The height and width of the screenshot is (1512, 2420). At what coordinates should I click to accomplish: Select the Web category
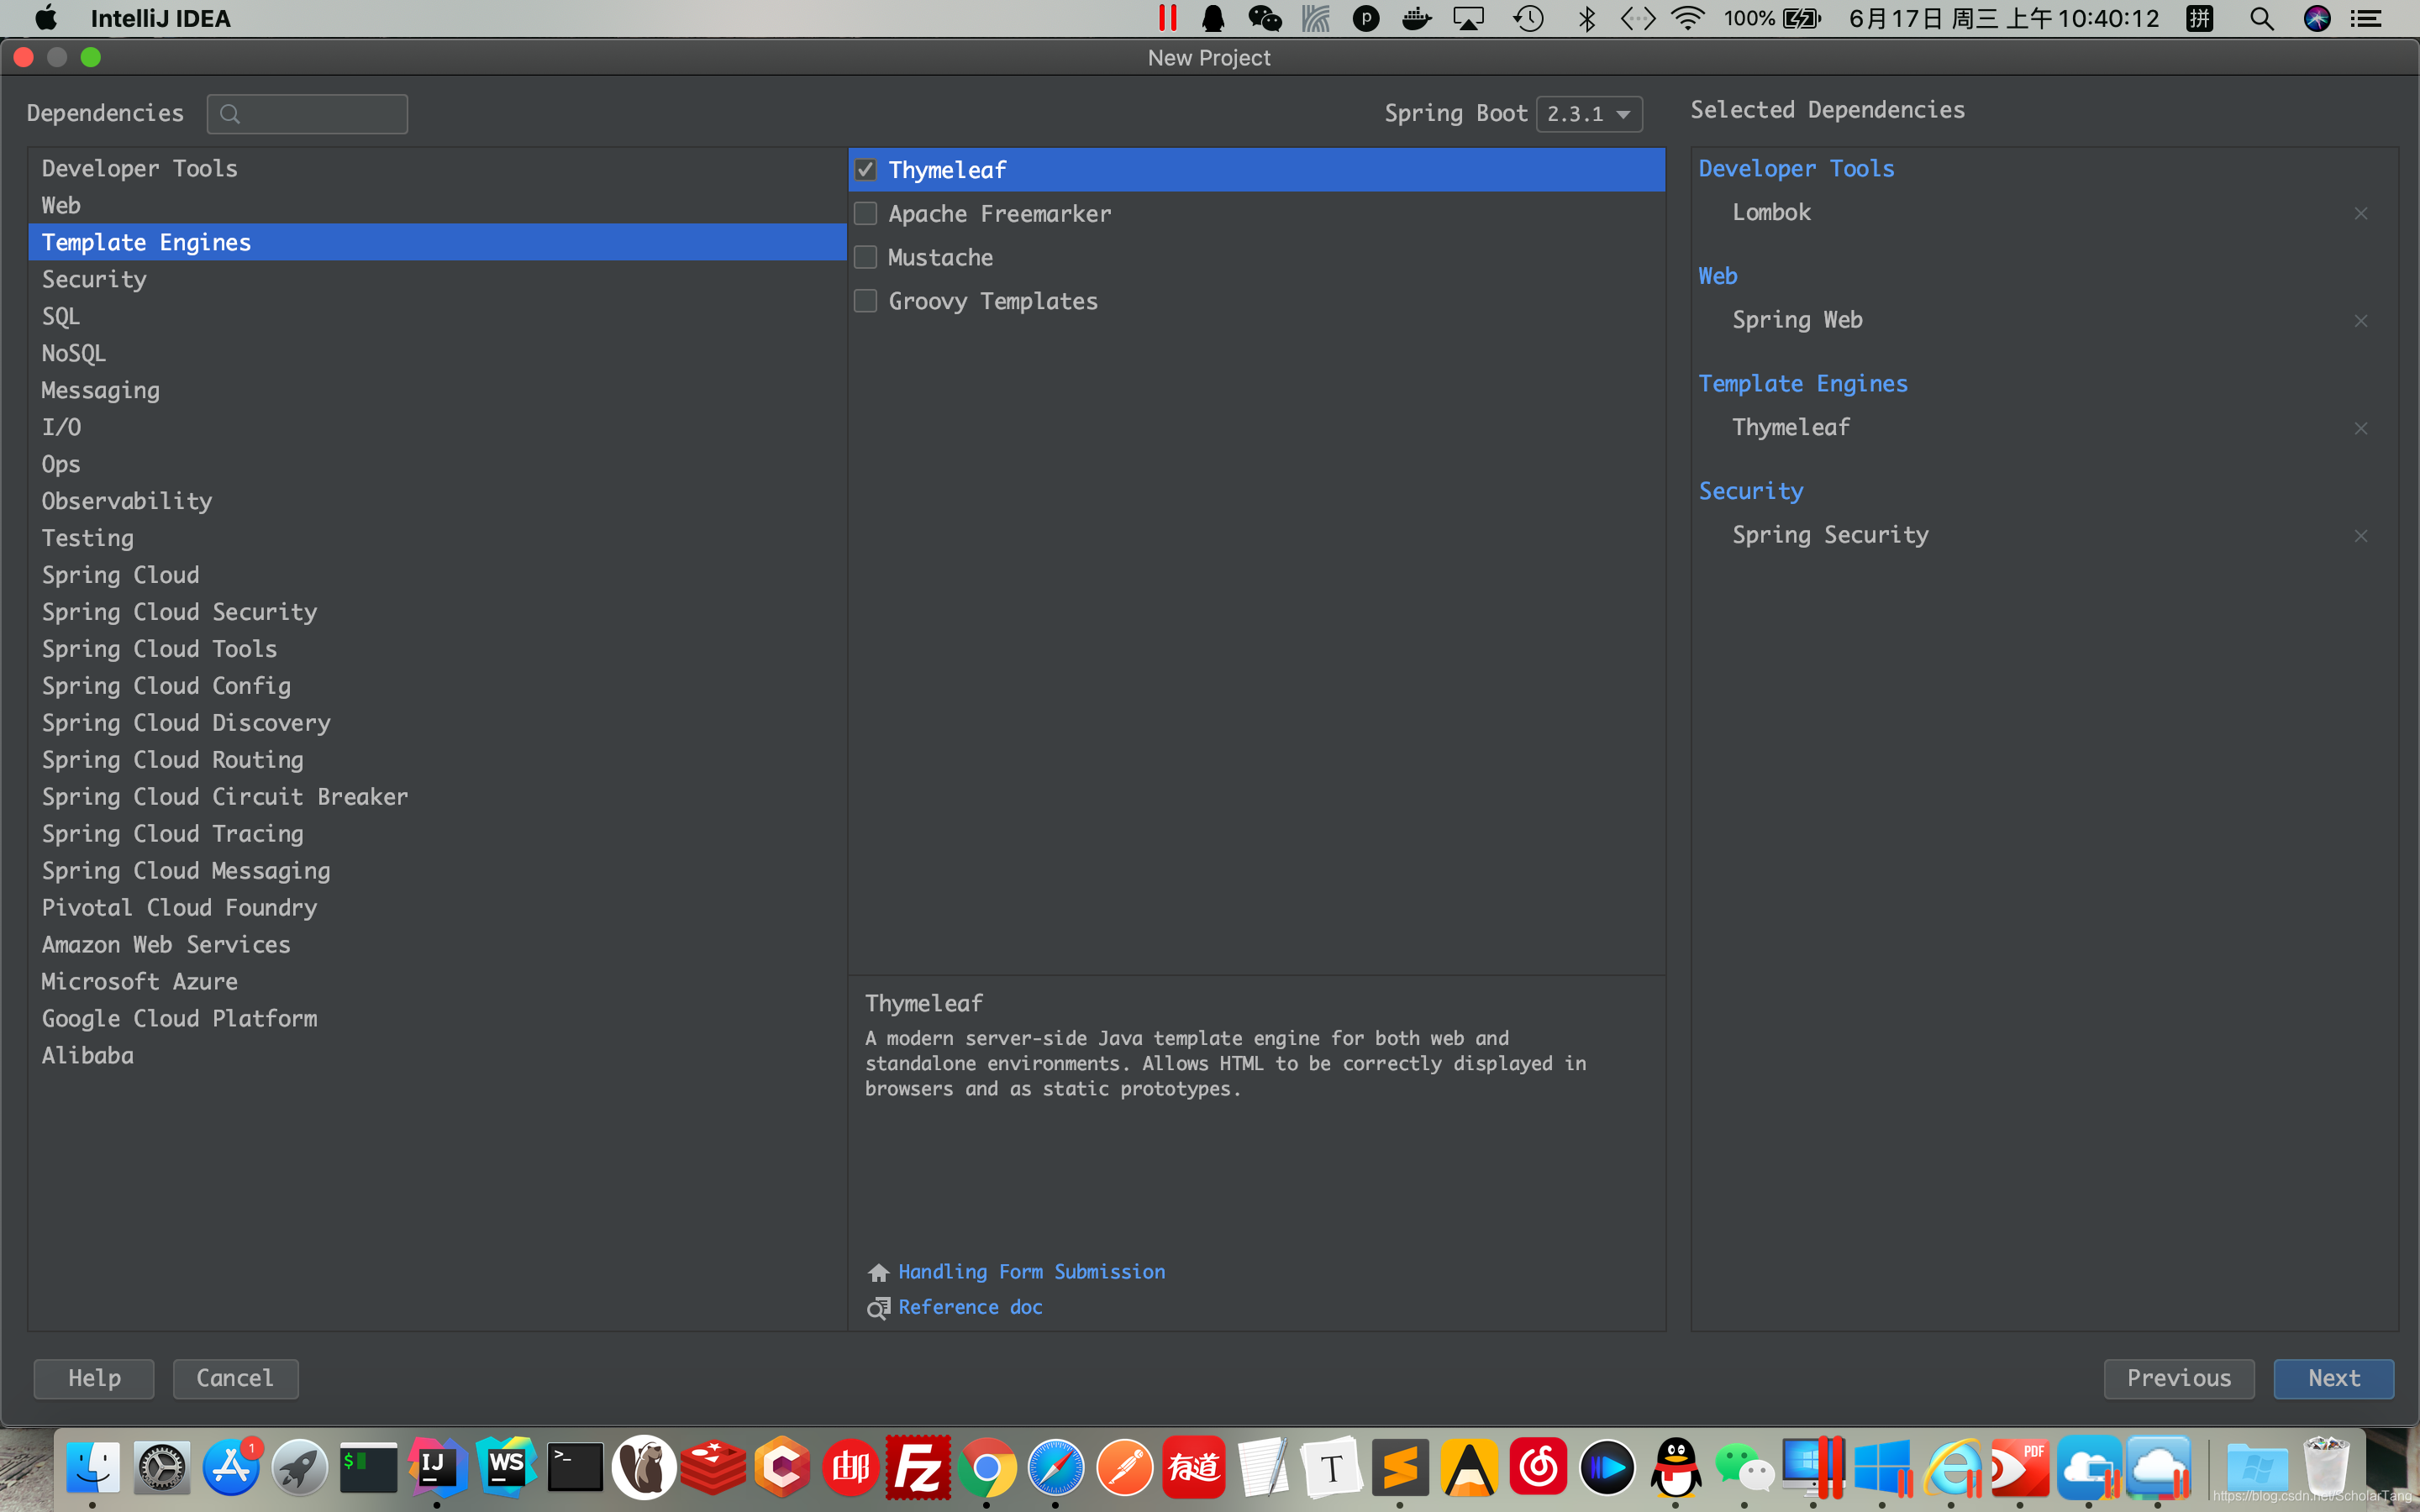click(437, 205)
